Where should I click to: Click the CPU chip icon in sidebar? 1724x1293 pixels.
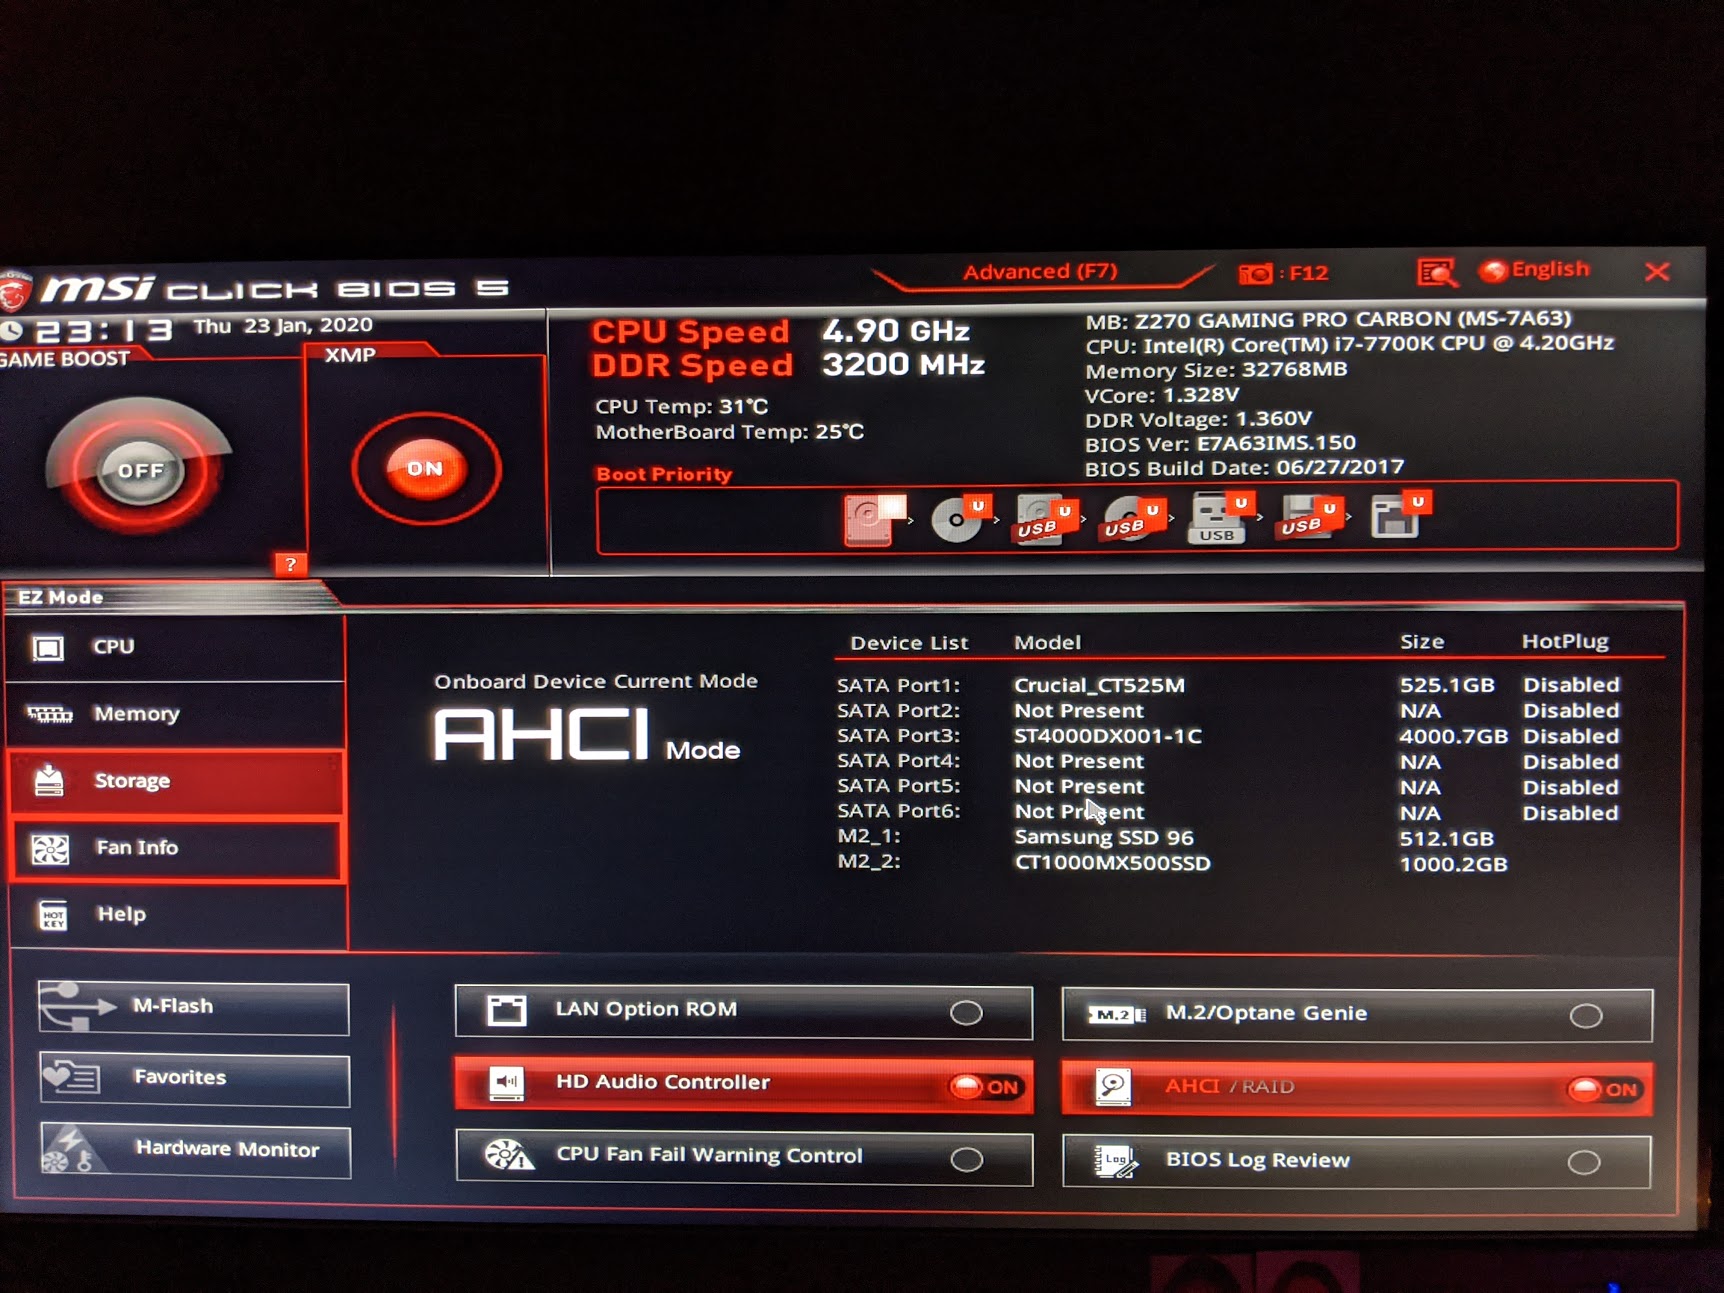point(47,648)
